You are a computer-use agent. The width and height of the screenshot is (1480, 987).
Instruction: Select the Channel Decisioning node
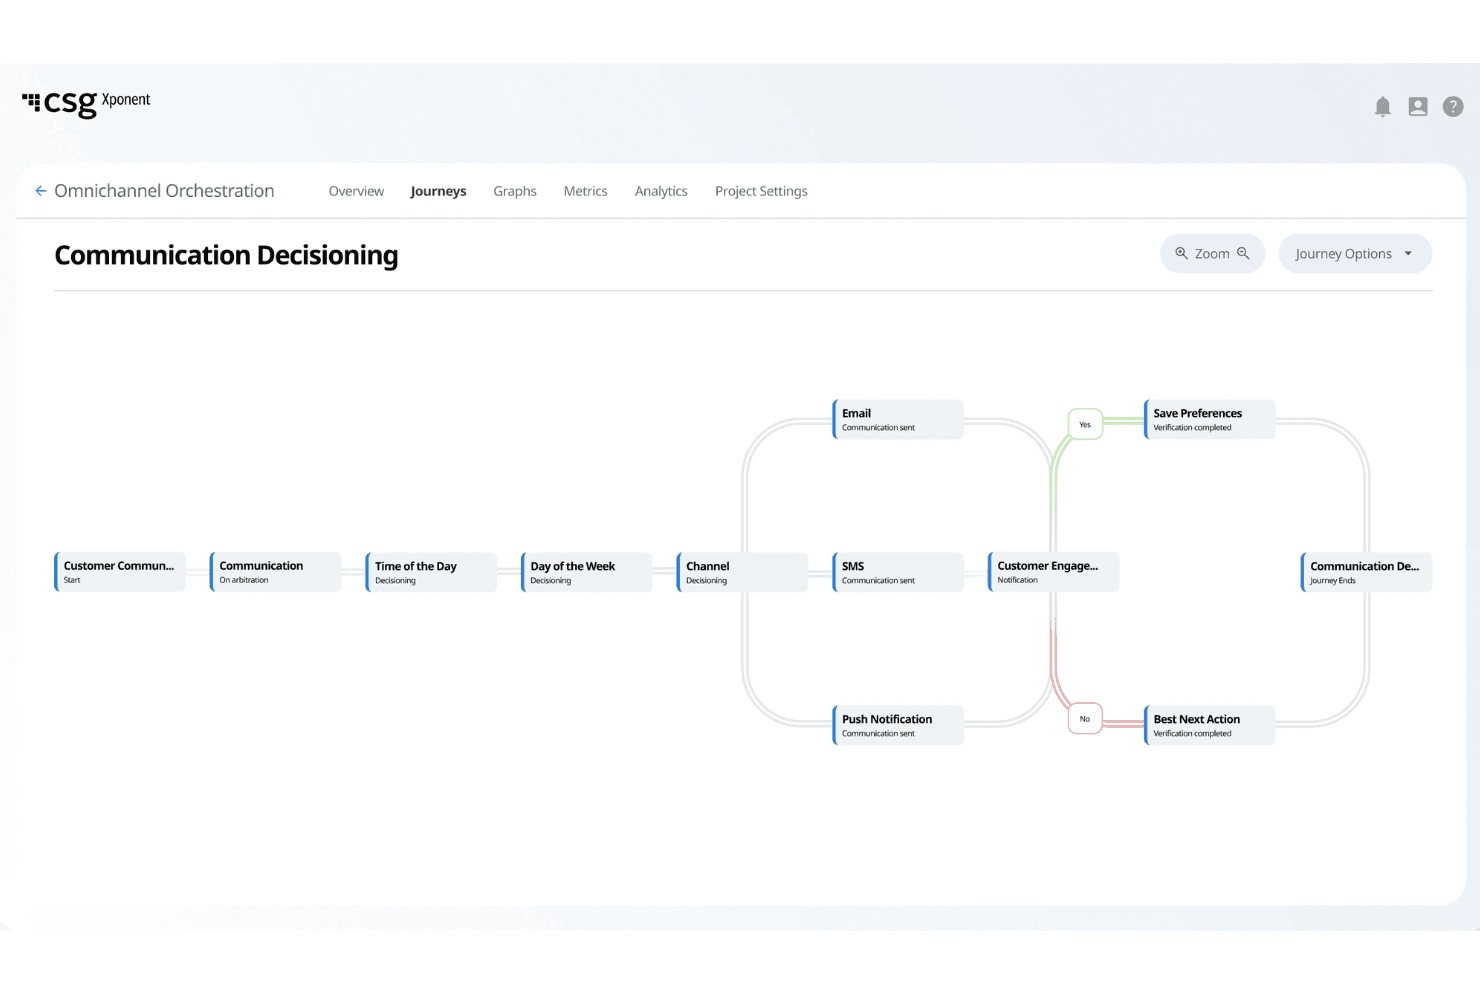(x=742, y=572)
